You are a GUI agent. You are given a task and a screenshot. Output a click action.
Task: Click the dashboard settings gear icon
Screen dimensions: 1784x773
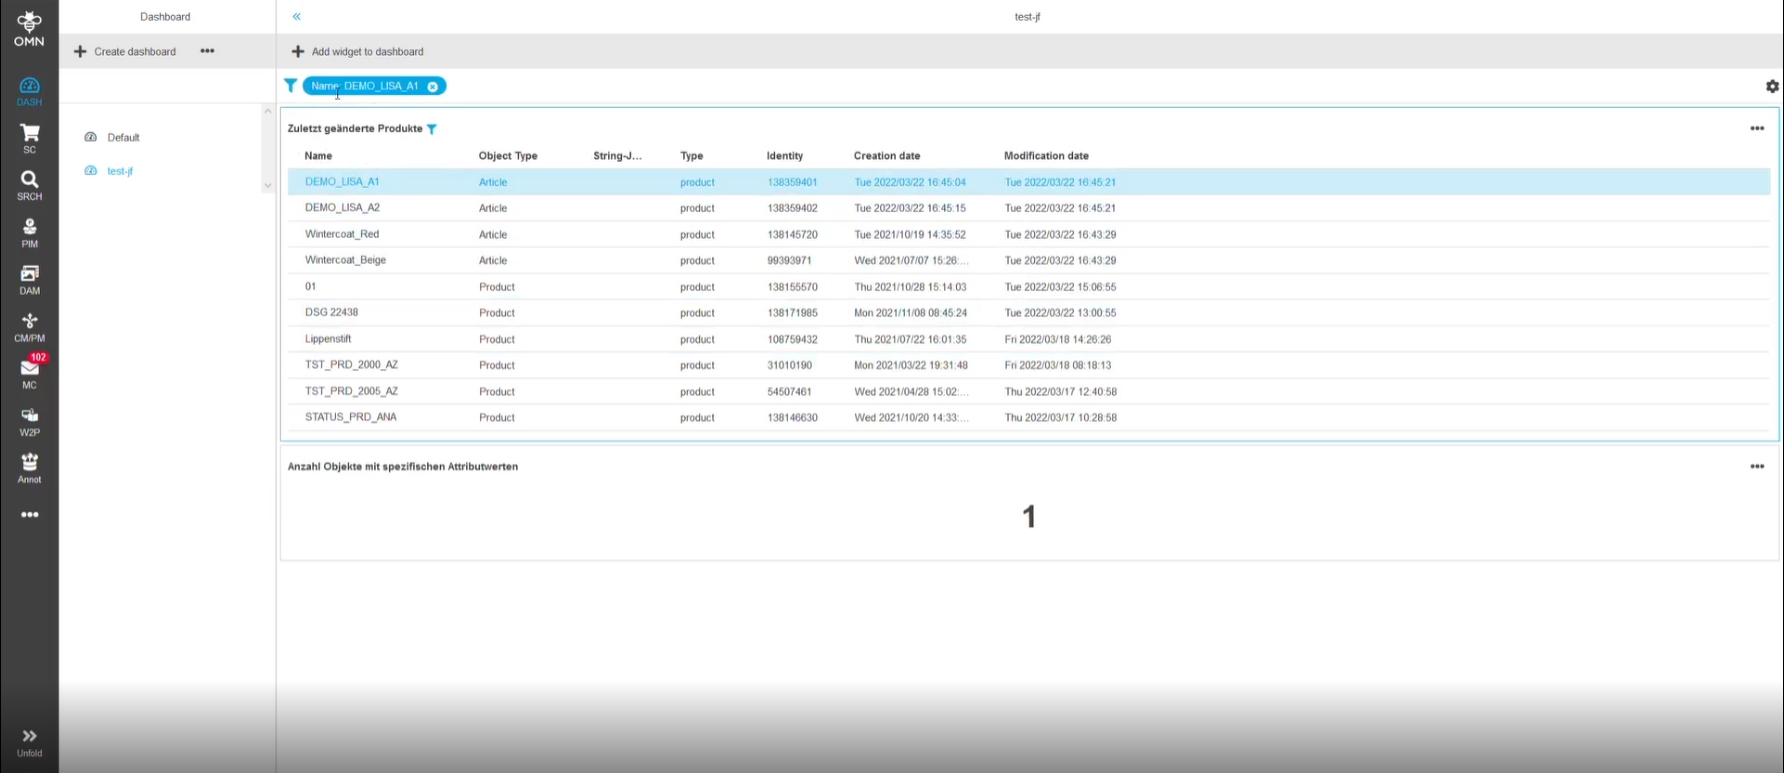click(x=1772, y=87)
